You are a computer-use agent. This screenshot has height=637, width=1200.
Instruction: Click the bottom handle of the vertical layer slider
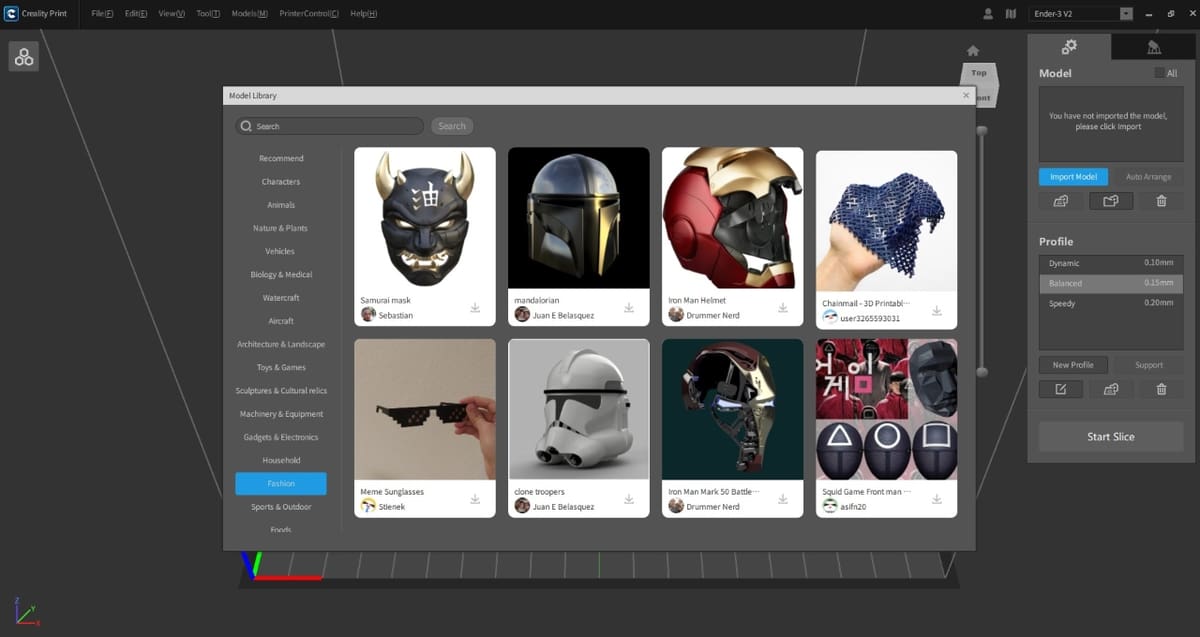(x=982, y=371)
